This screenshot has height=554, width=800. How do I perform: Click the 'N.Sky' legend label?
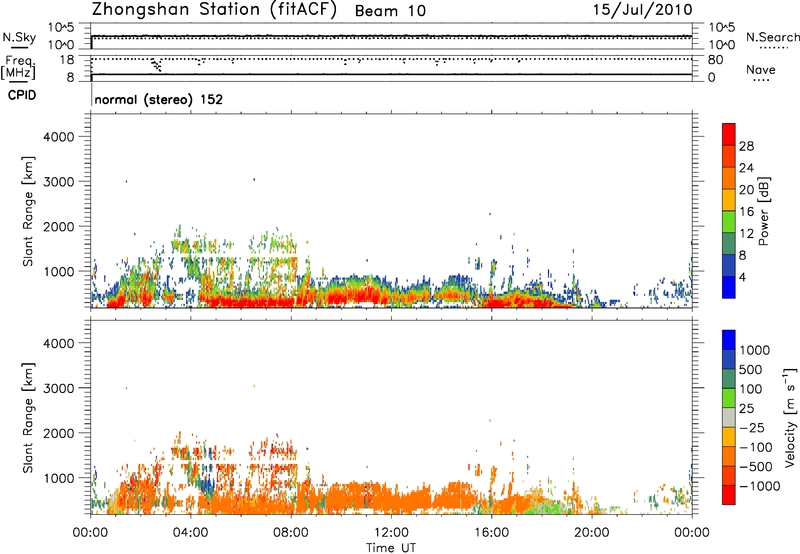[19, 37]
